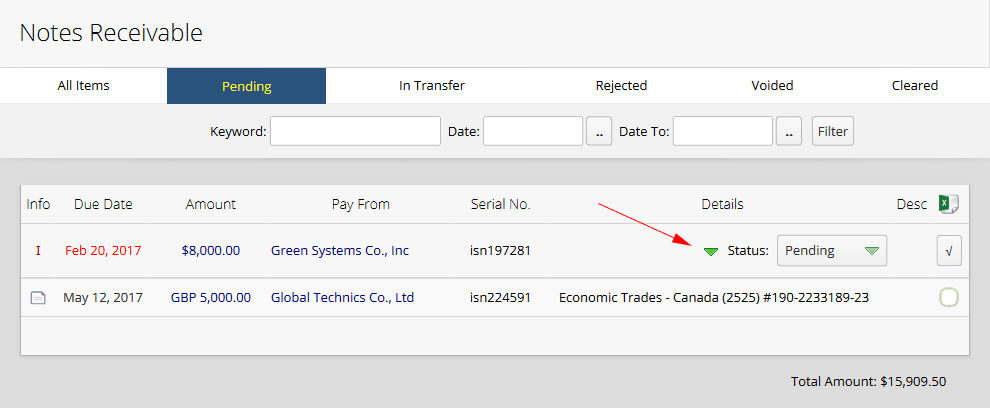
Task: Focus the Keyword input field
Action: (355, 131)
